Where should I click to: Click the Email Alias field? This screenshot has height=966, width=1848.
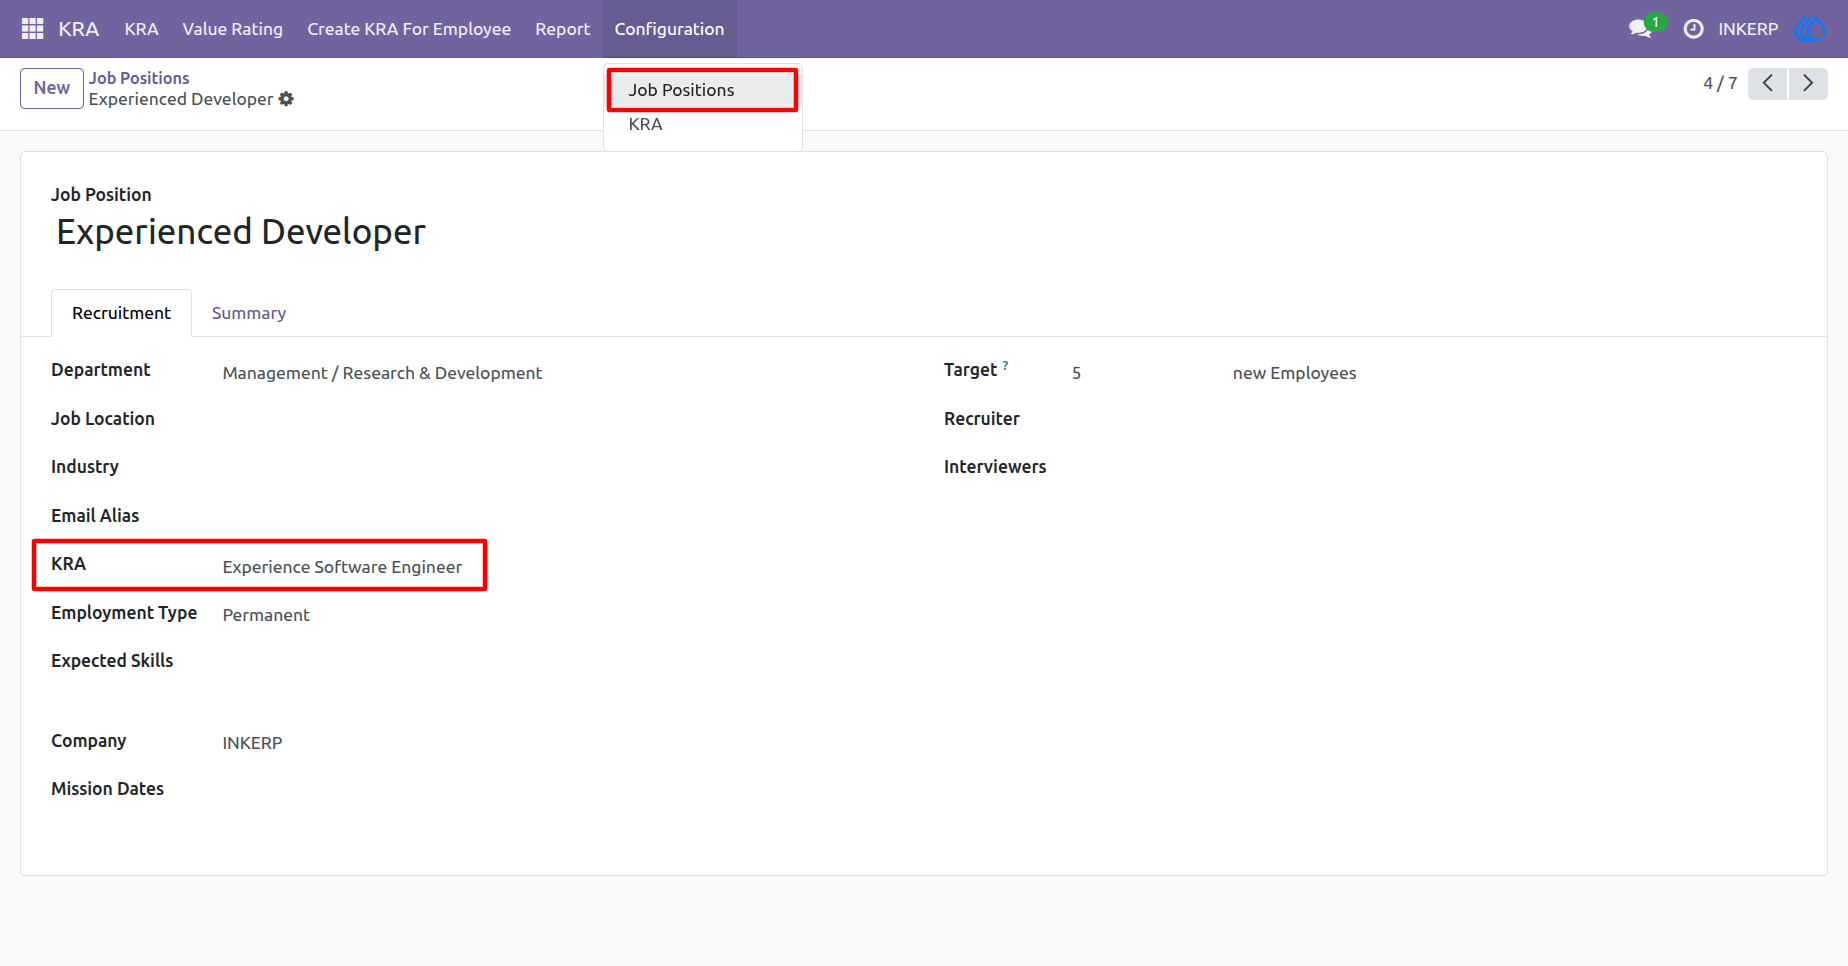click(553, 517)
